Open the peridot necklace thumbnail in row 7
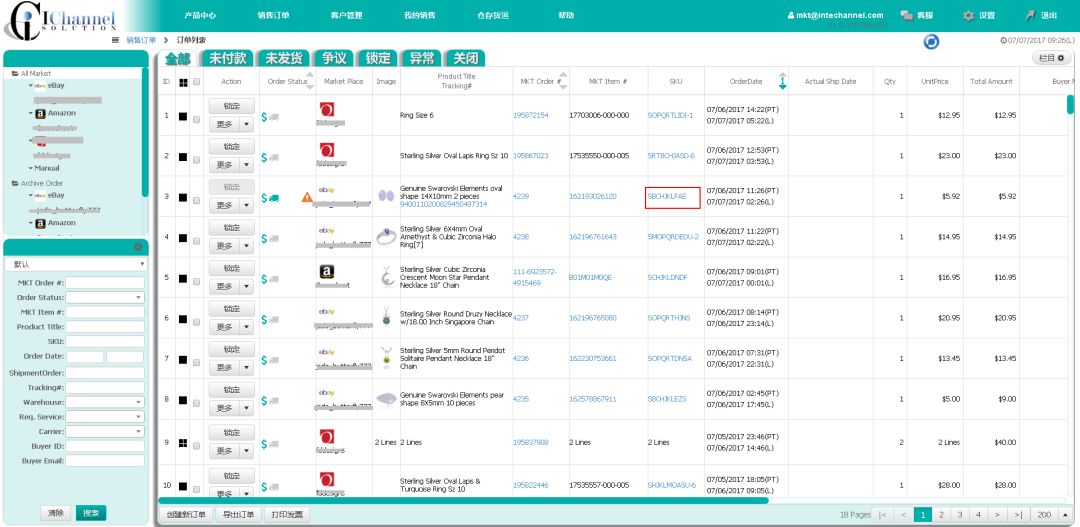1080x527 pixels. [386, 358]
